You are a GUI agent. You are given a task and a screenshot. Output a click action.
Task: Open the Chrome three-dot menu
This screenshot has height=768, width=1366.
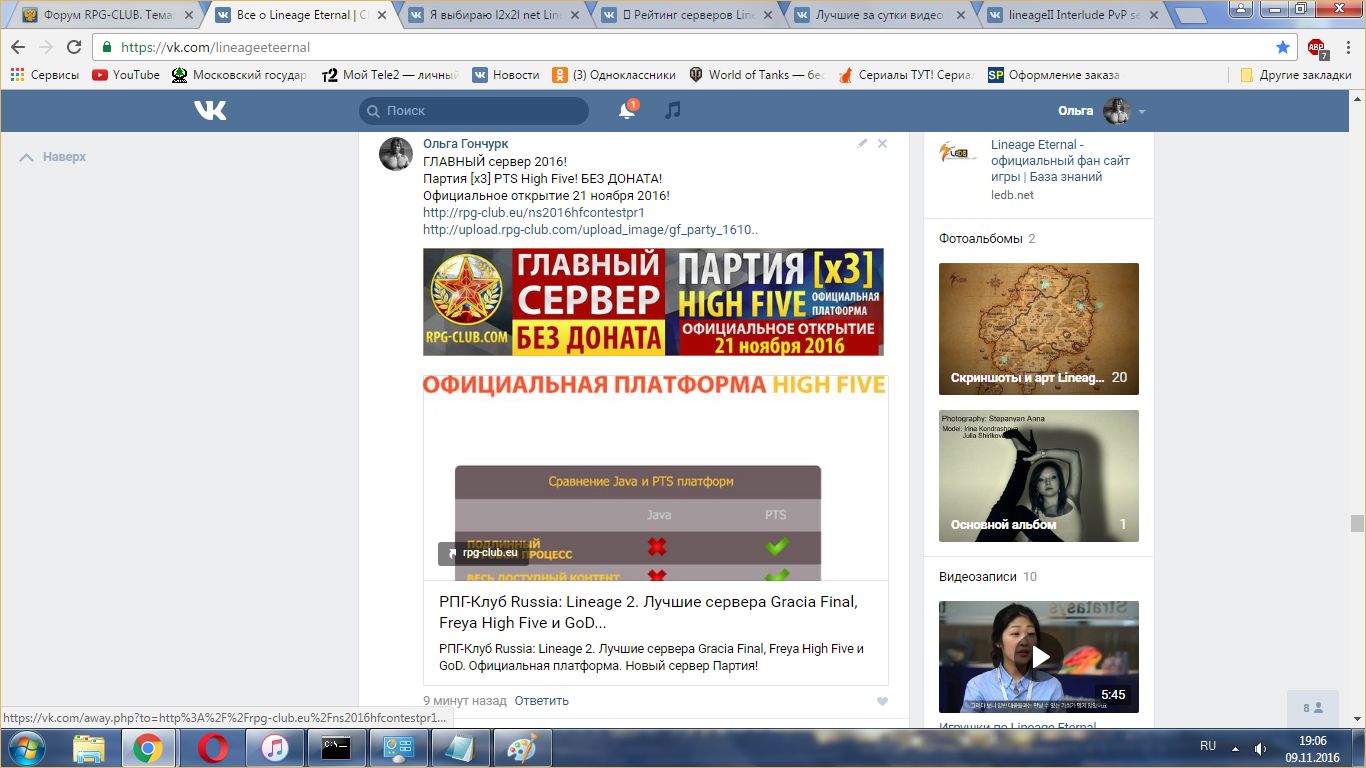pos(1346,47)
